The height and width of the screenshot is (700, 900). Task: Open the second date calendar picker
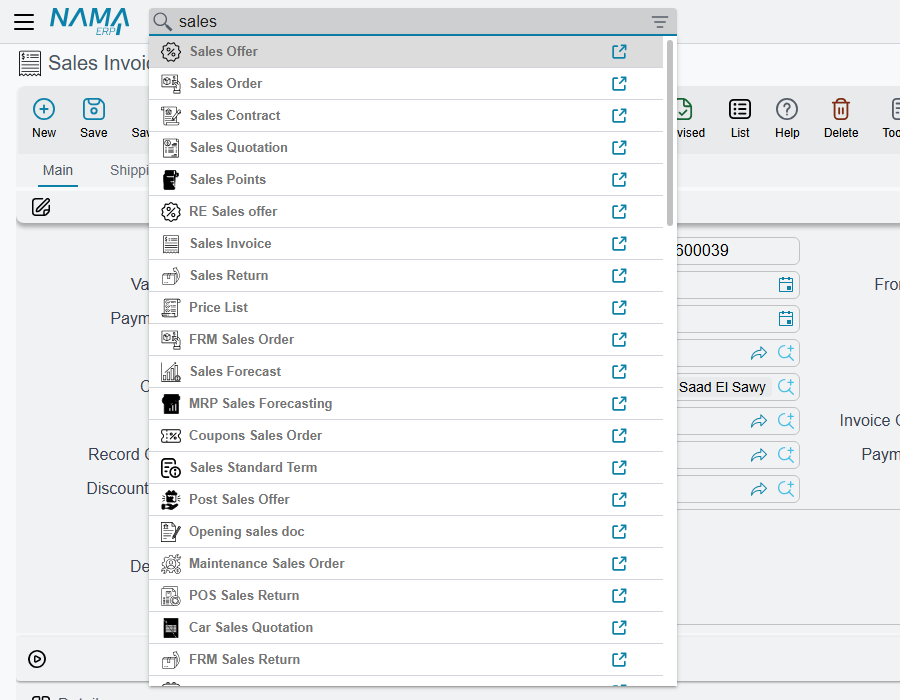[786, 318]
